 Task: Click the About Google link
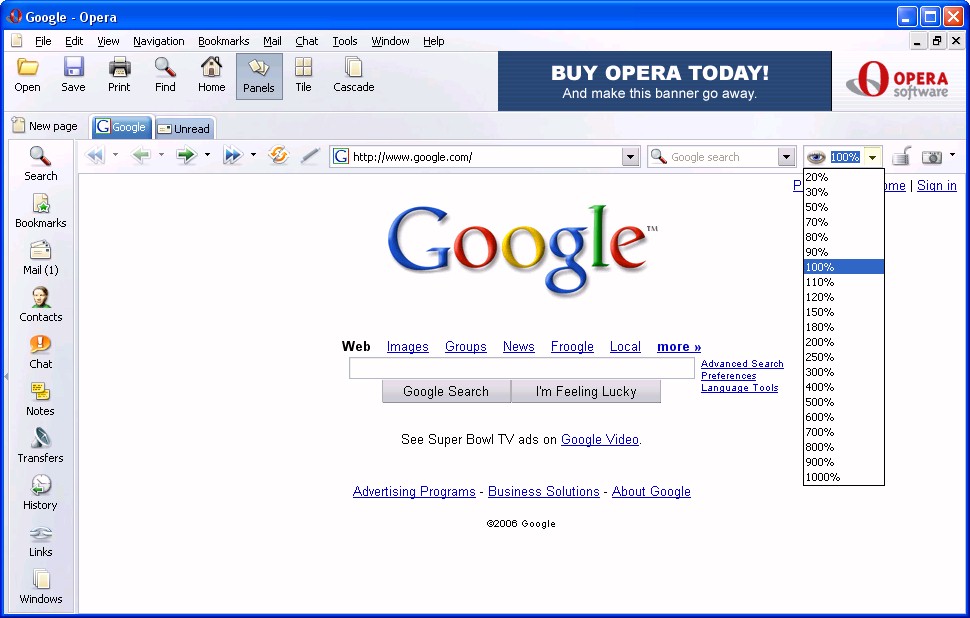651,491
